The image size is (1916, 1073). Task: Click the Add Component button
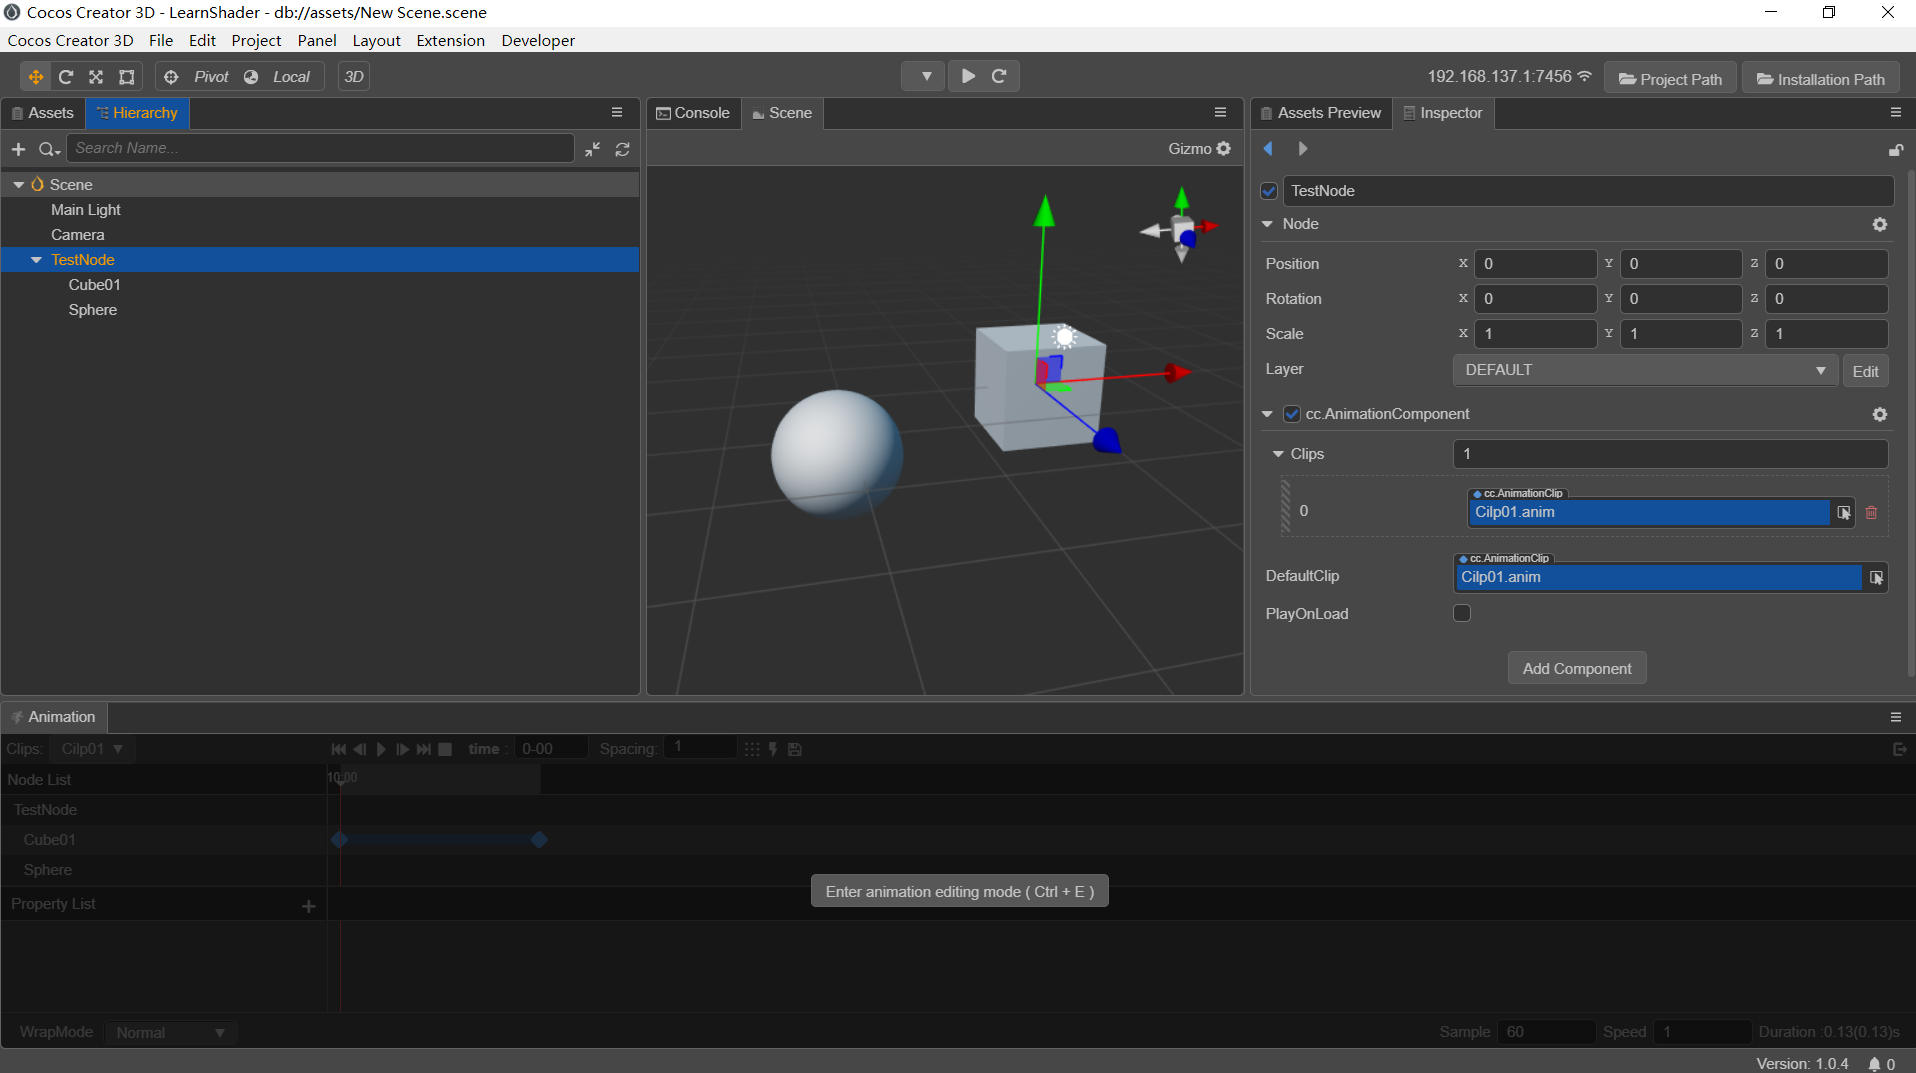(1576, 668)
